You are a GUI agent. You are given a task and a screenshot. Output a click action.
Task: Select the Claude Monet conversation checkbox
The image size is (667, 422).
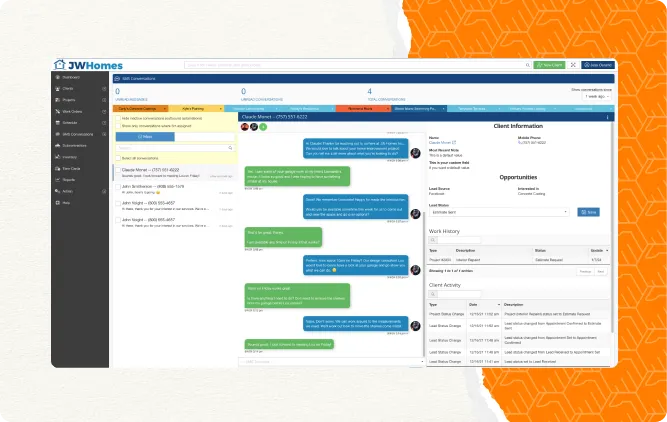coord(118,170)
